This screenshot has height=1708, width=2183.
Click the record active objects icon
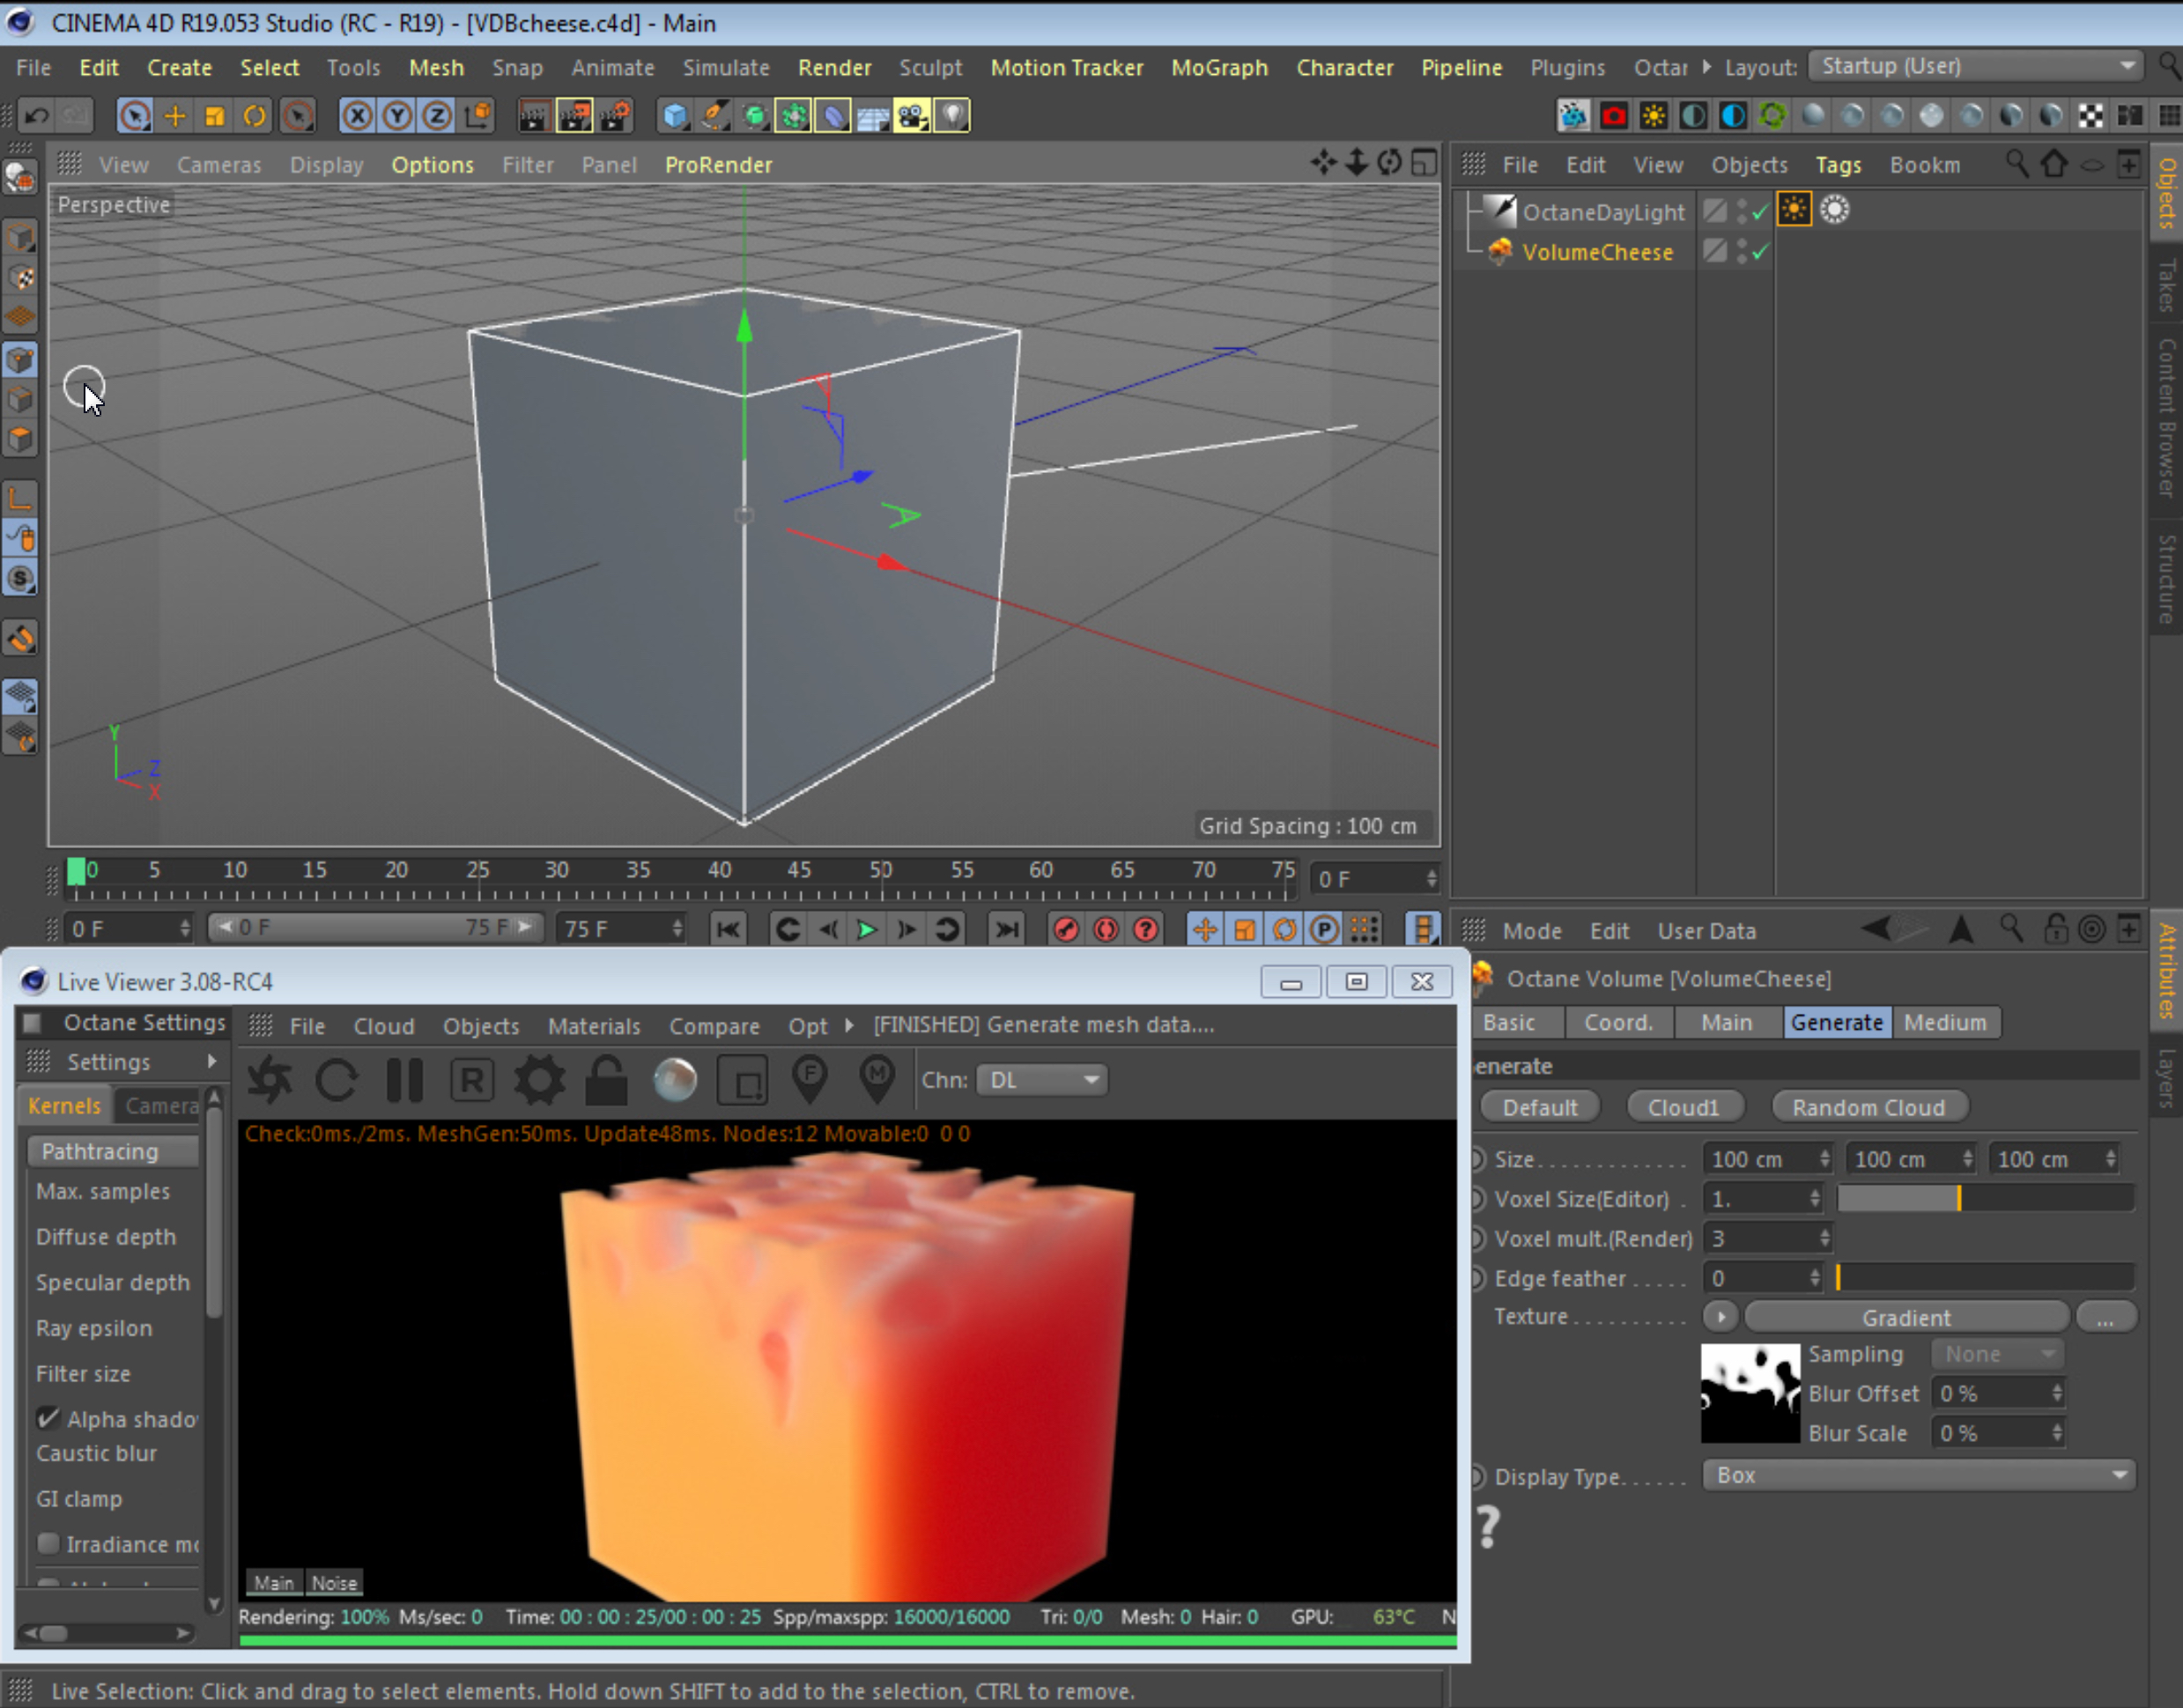[x=1066, y=929]
